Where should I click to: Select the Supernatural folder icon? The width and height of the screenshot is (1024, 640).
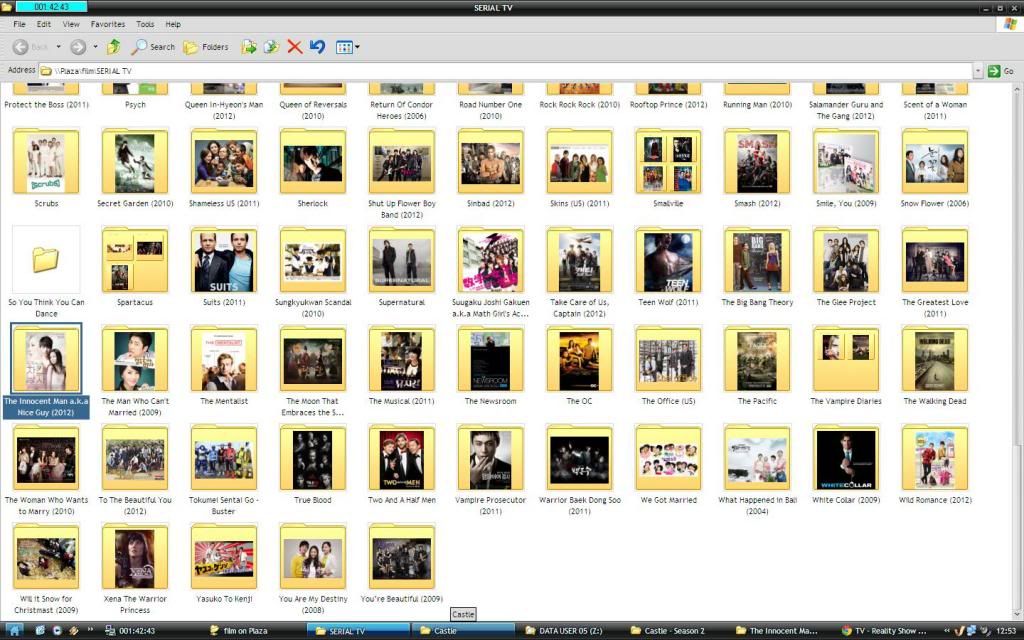coord(401,262)
